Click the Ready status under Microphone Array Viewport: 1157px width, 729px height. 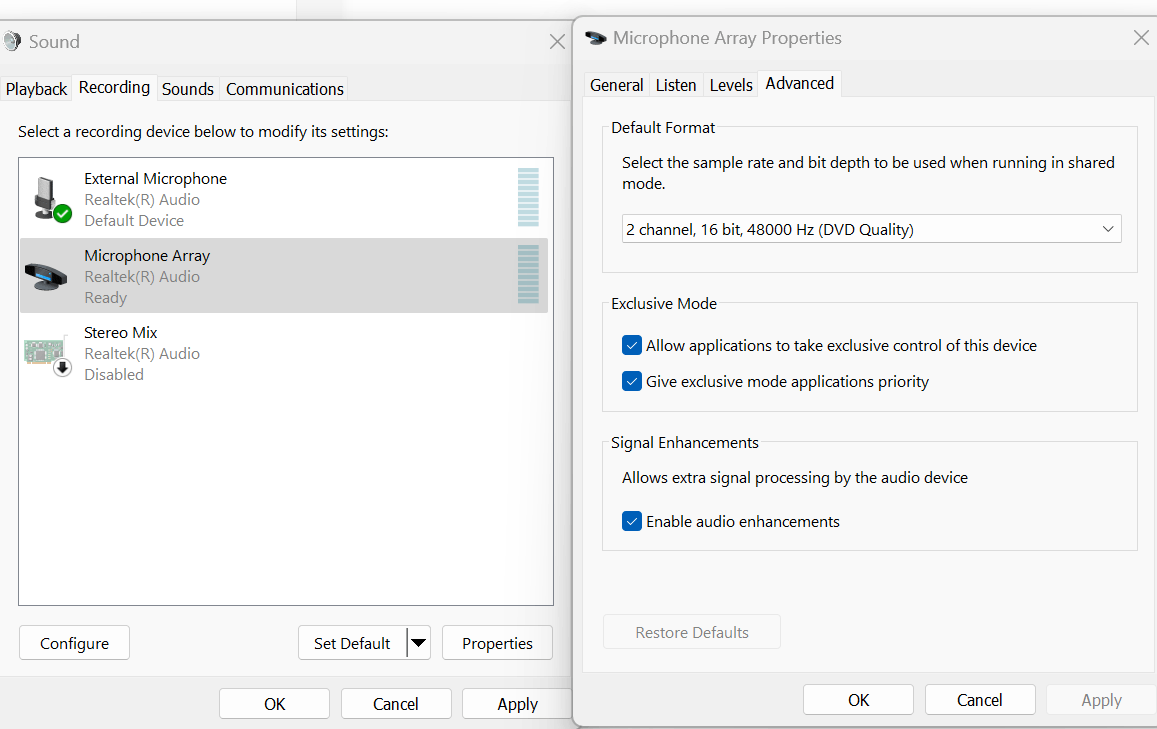pos(106,298)
